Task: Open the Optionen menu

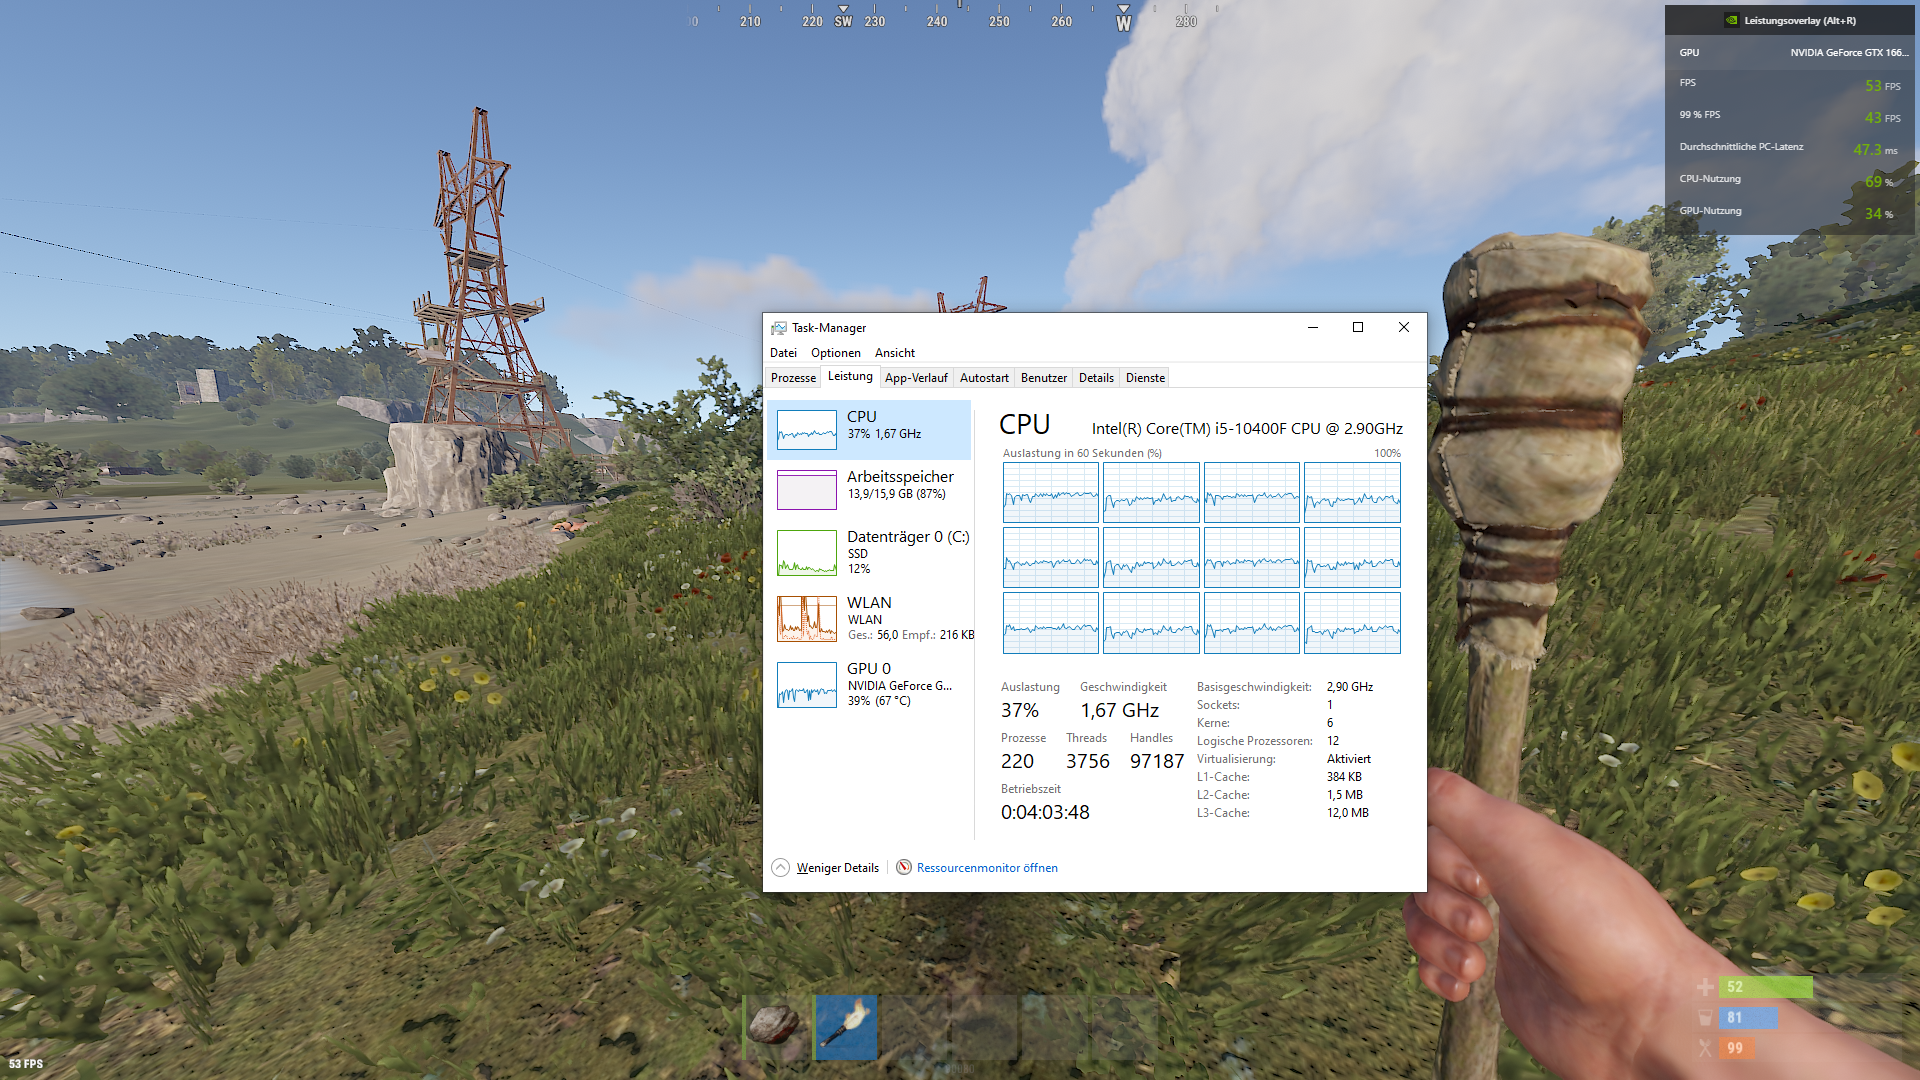Action: click(835, 353)
